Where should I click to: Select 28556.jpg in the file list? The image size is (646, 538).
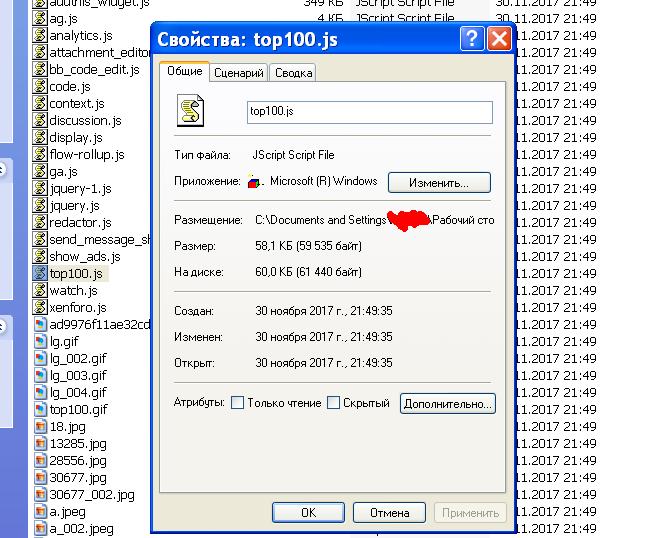point(78,460)
